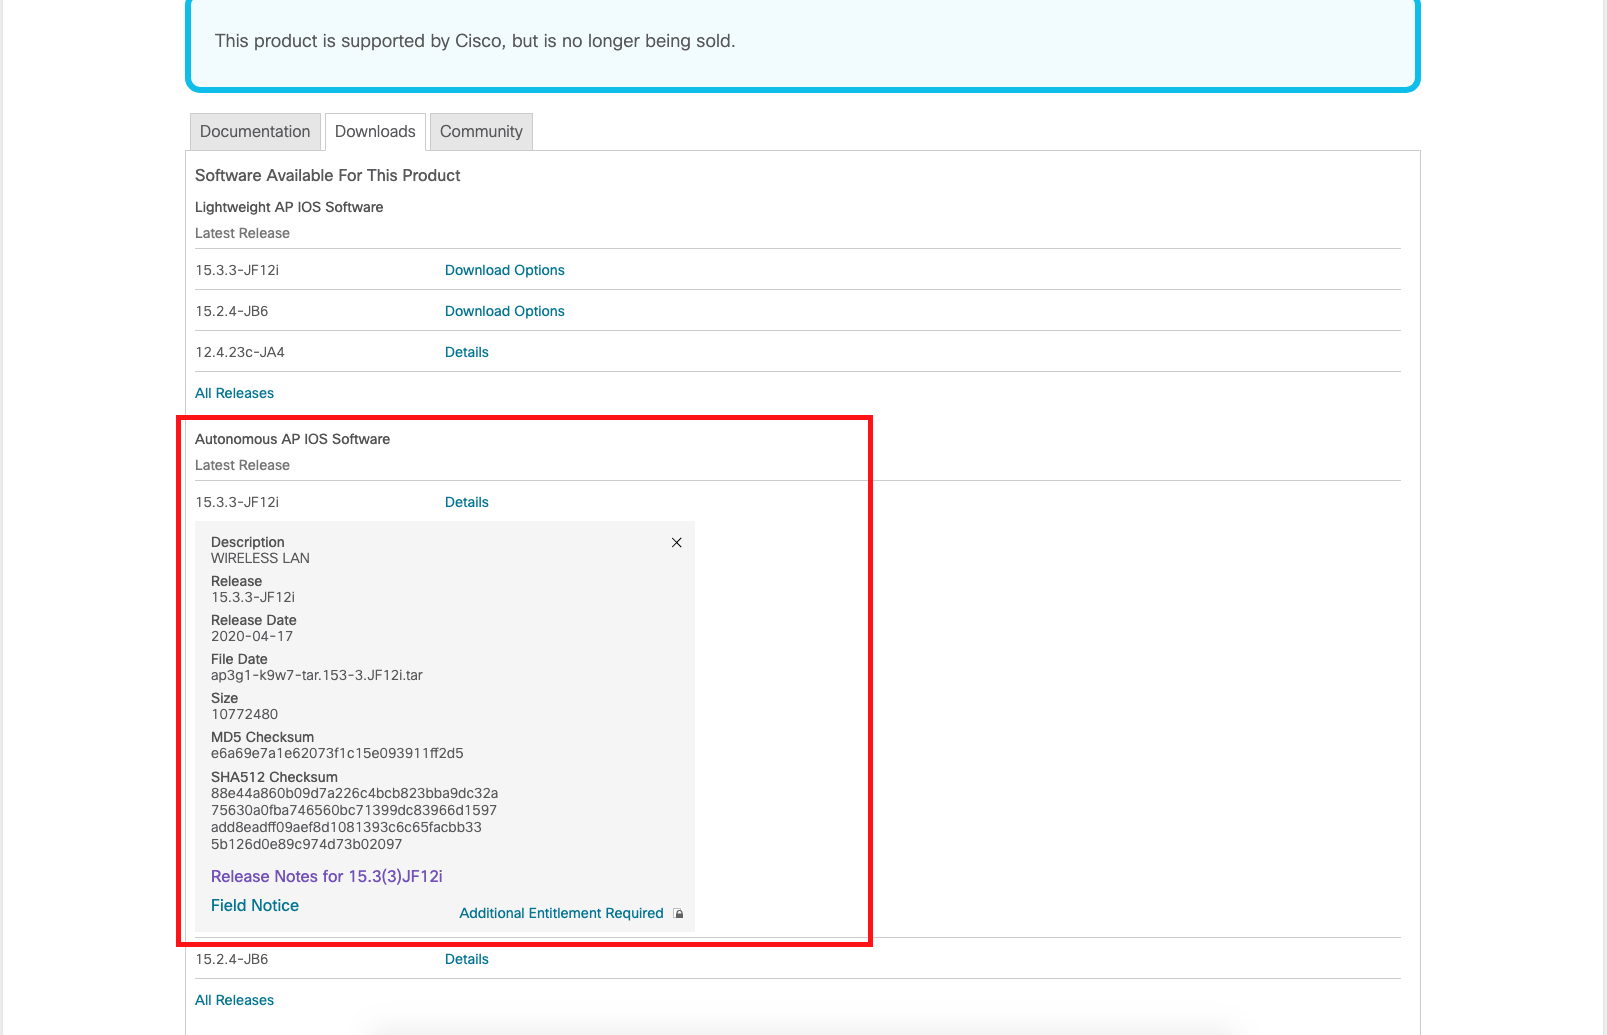This screenshot has width=1607, height=1035.
Task: Click the ap3g1-k9w7-tar.153-3.JF12i.tar file name
Action: point(317,675)
